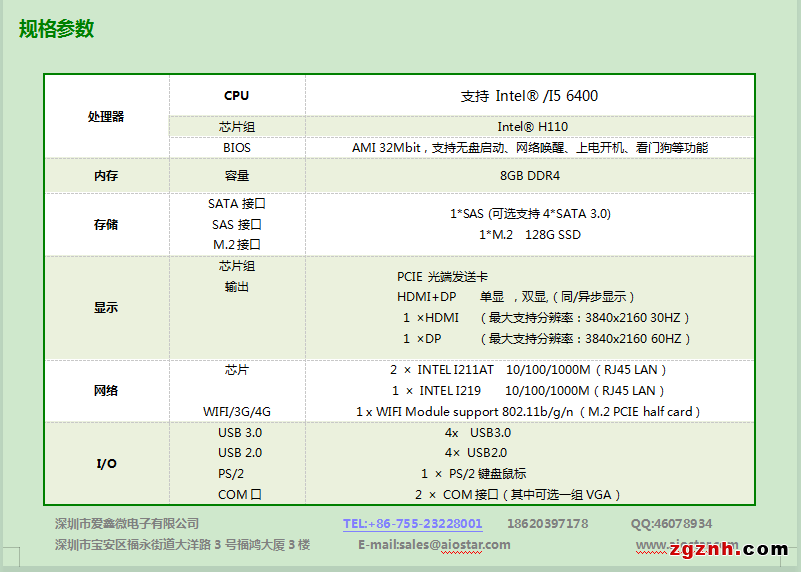This screenshot has height=572, width=801.
Task: Click the 8GB DDR4 value
Action: [x=530, y=176]
